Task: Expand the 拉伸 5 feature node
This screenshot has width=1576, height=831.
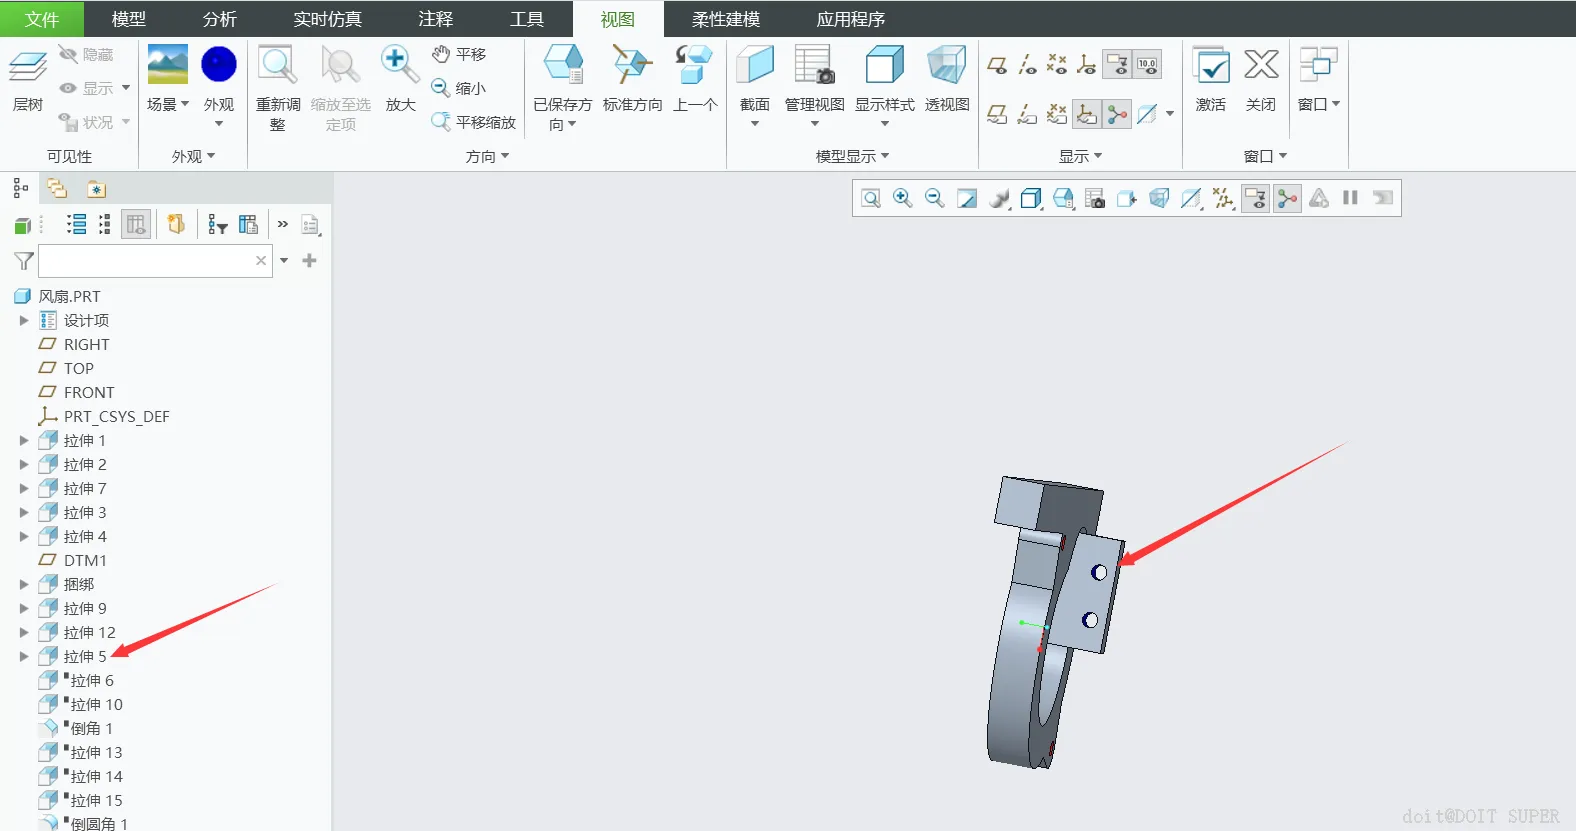Action: [x=24, y=657]
